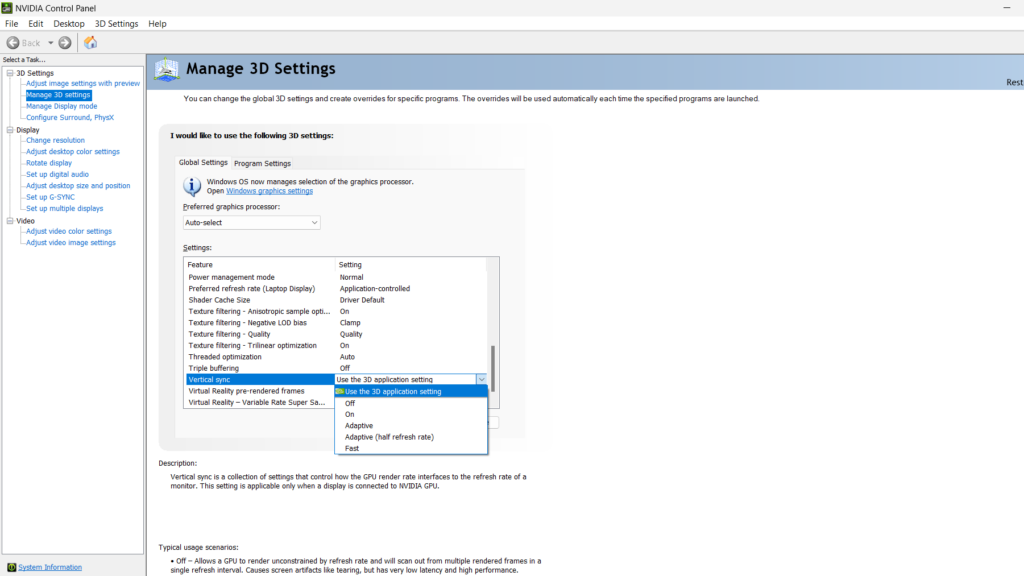
Task: Open the home page via the house icon
Action: (x=90, y=42)
